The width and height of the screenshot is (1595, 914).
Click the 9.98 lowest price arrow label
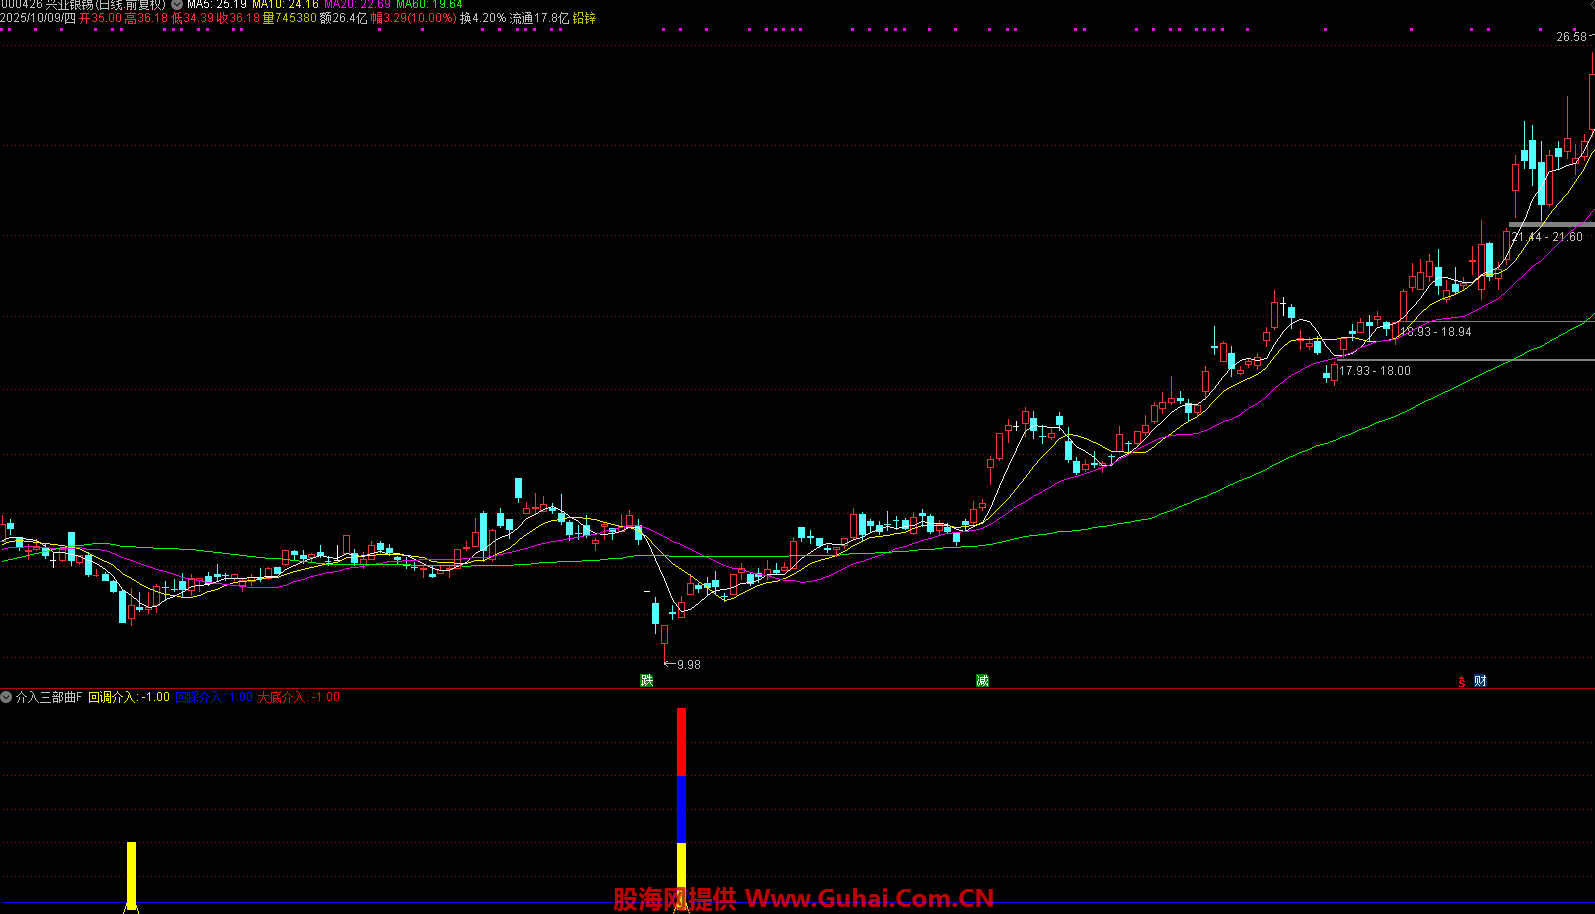point(687,664)
